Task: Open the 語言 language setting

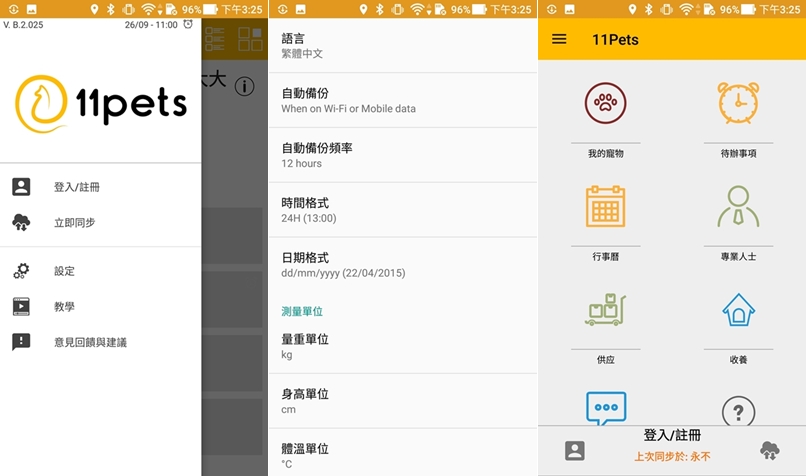Action: click(x=402, y=45)
